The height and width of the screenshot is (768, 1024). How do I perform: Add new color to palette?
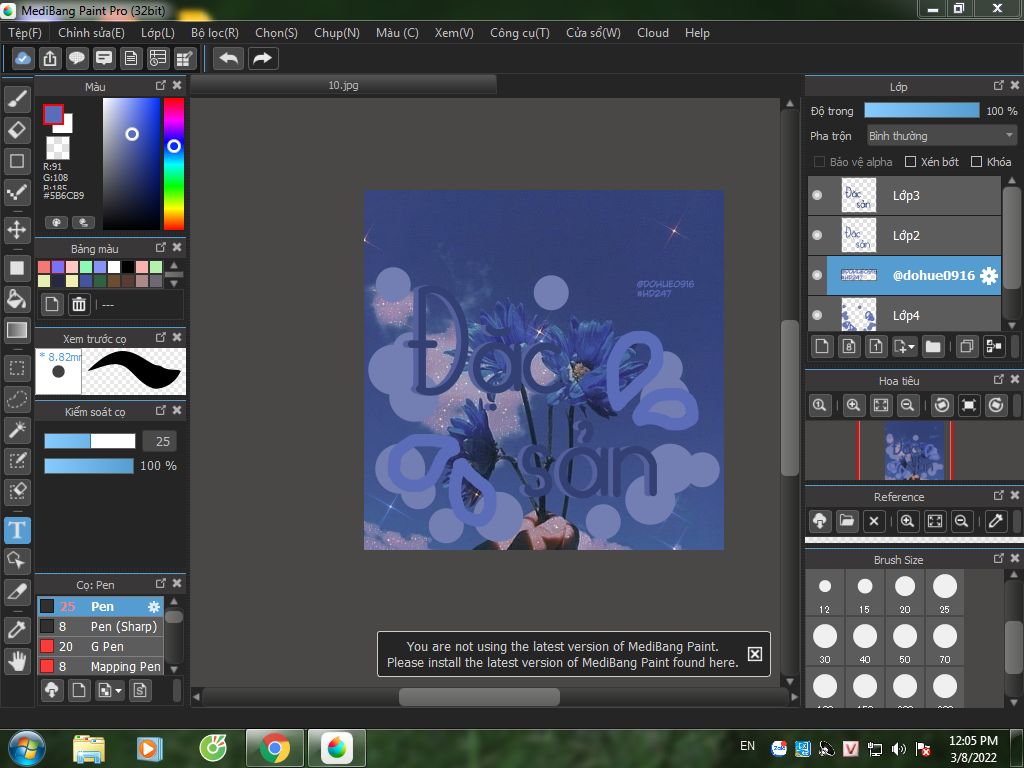tap(52, 304)
